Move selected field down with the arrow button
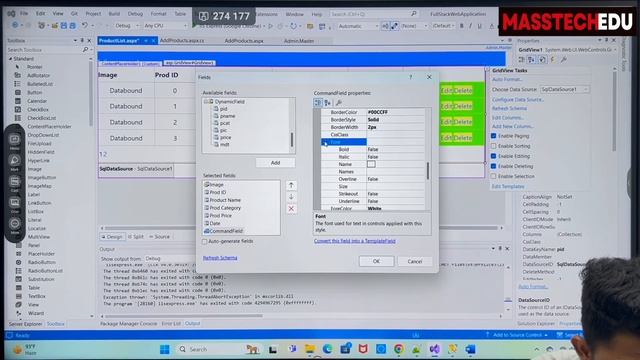Viewport: 640px width, 360px height. (291, 197)
